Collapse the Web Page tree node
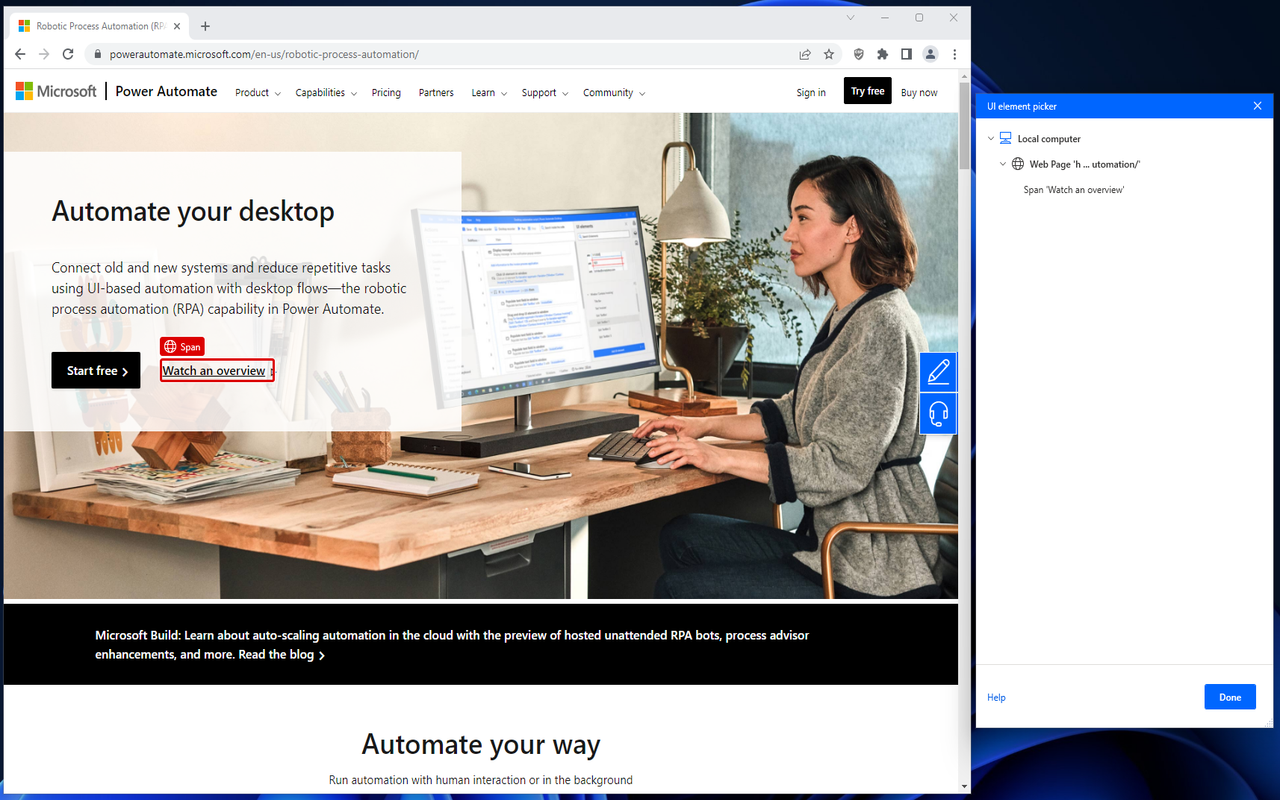This screenshot has width=1280, height=800. [1003, 163]
